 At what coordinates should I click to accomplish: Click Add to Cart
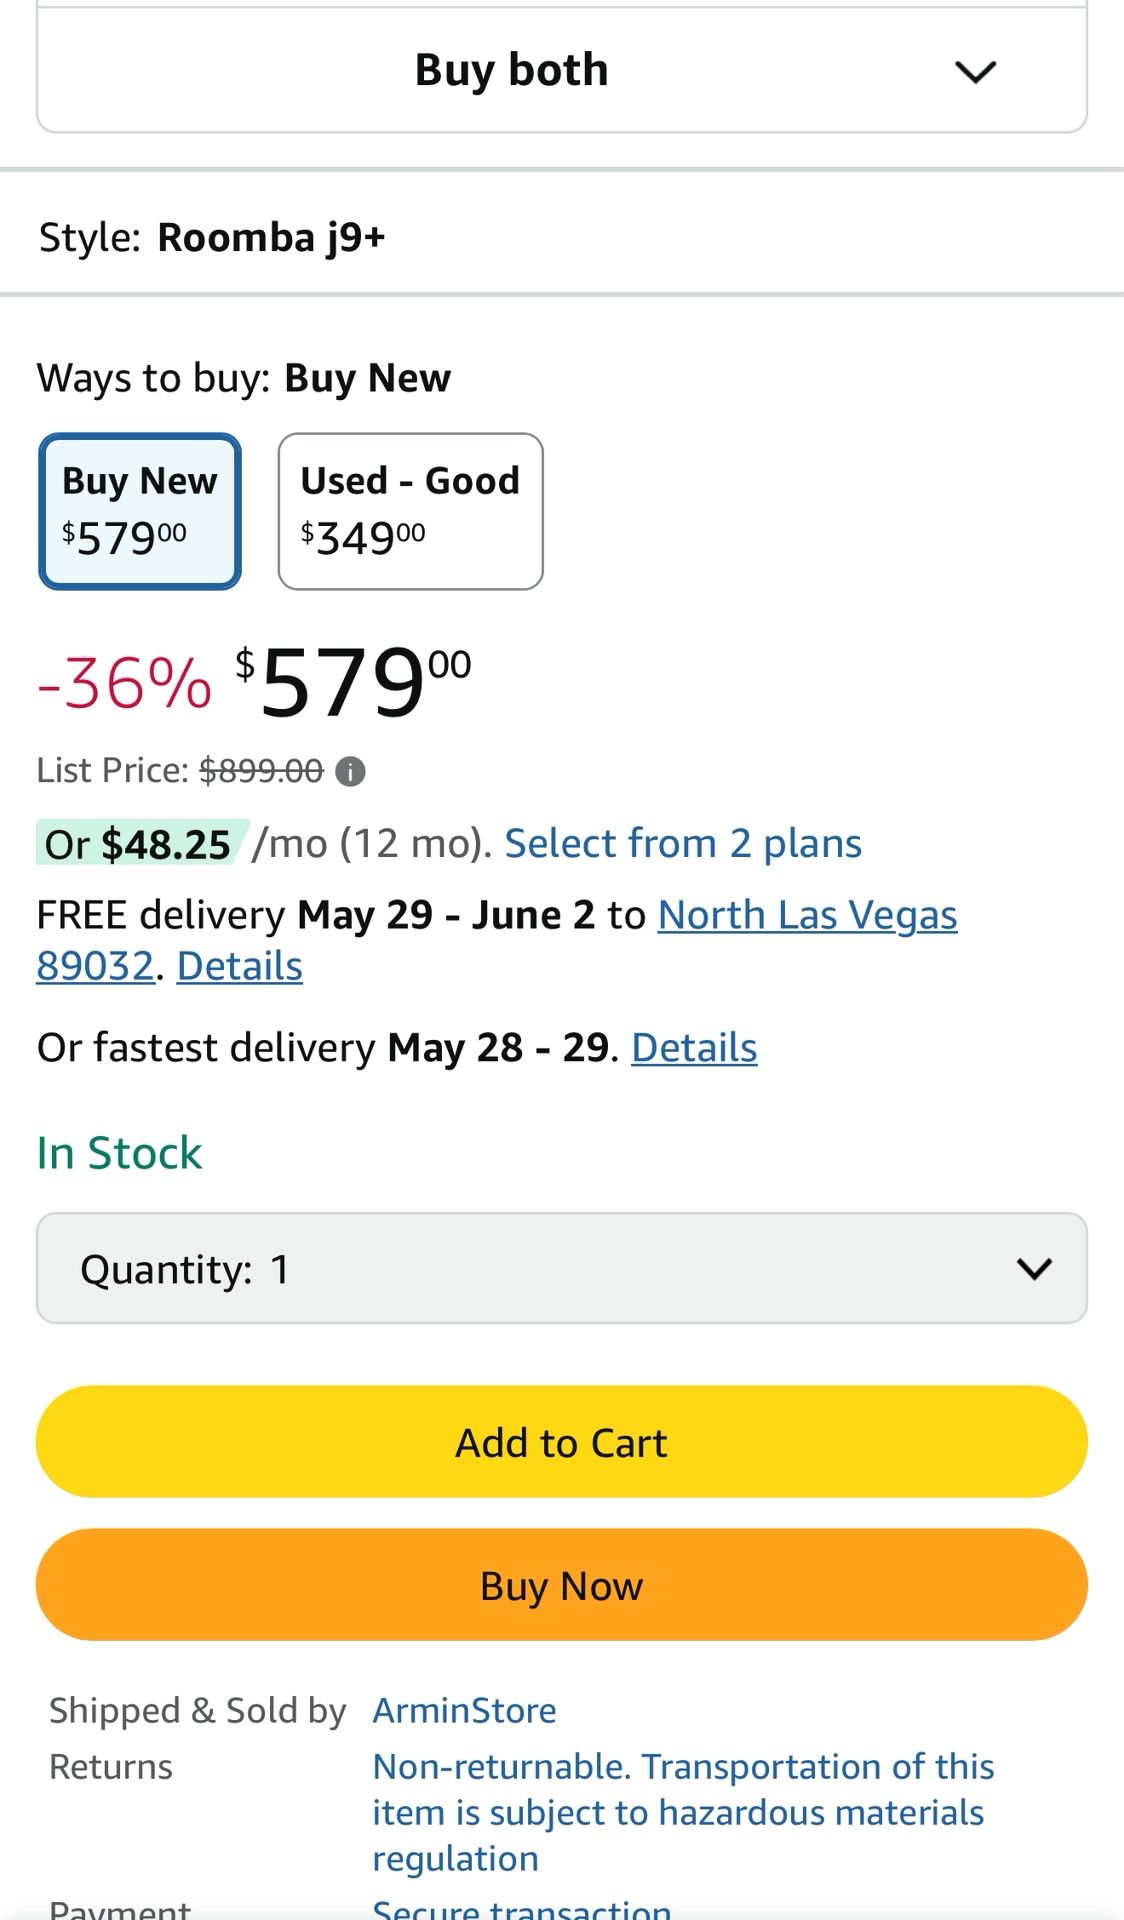562,1442
